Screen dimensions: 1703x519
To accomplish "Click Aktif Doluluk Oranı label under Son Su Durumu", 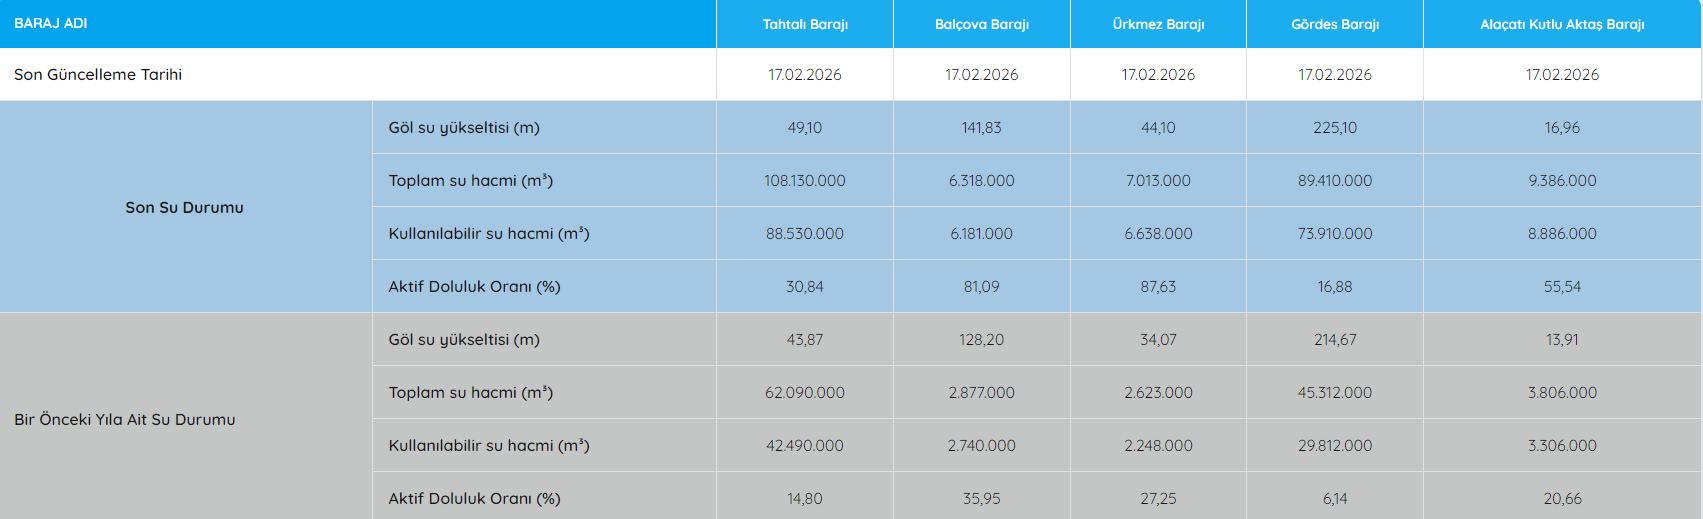I will 474,287.
